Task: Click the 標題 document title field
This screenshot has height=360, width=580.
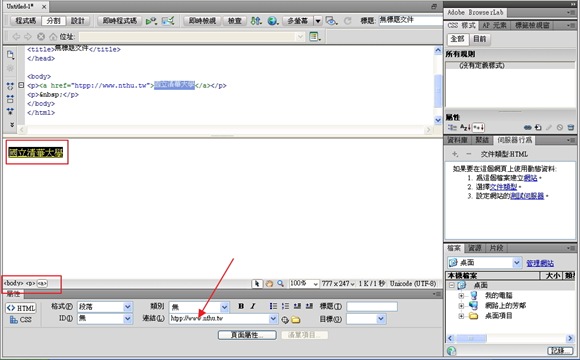Action: [x=411, y=20]
